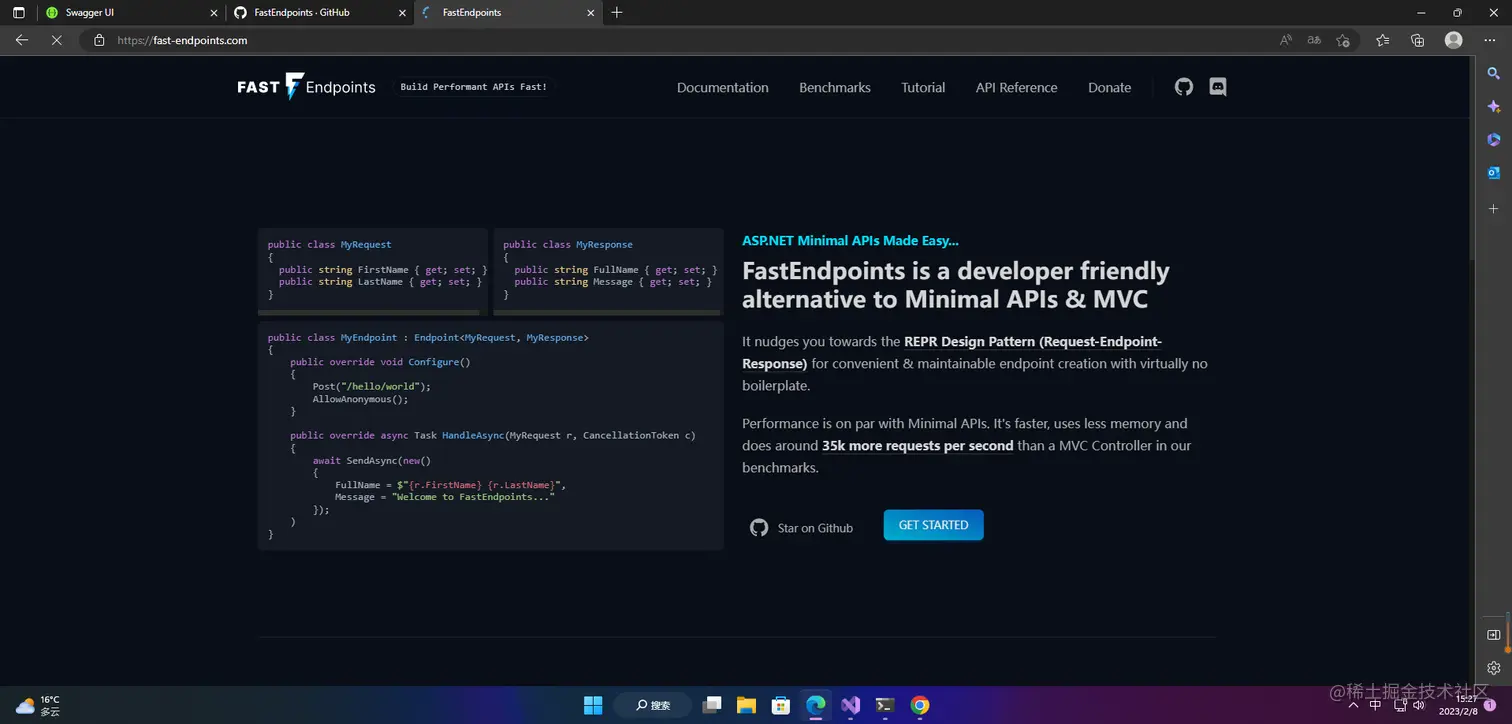Open the GitHub icon in site header

click(1184, 87)
